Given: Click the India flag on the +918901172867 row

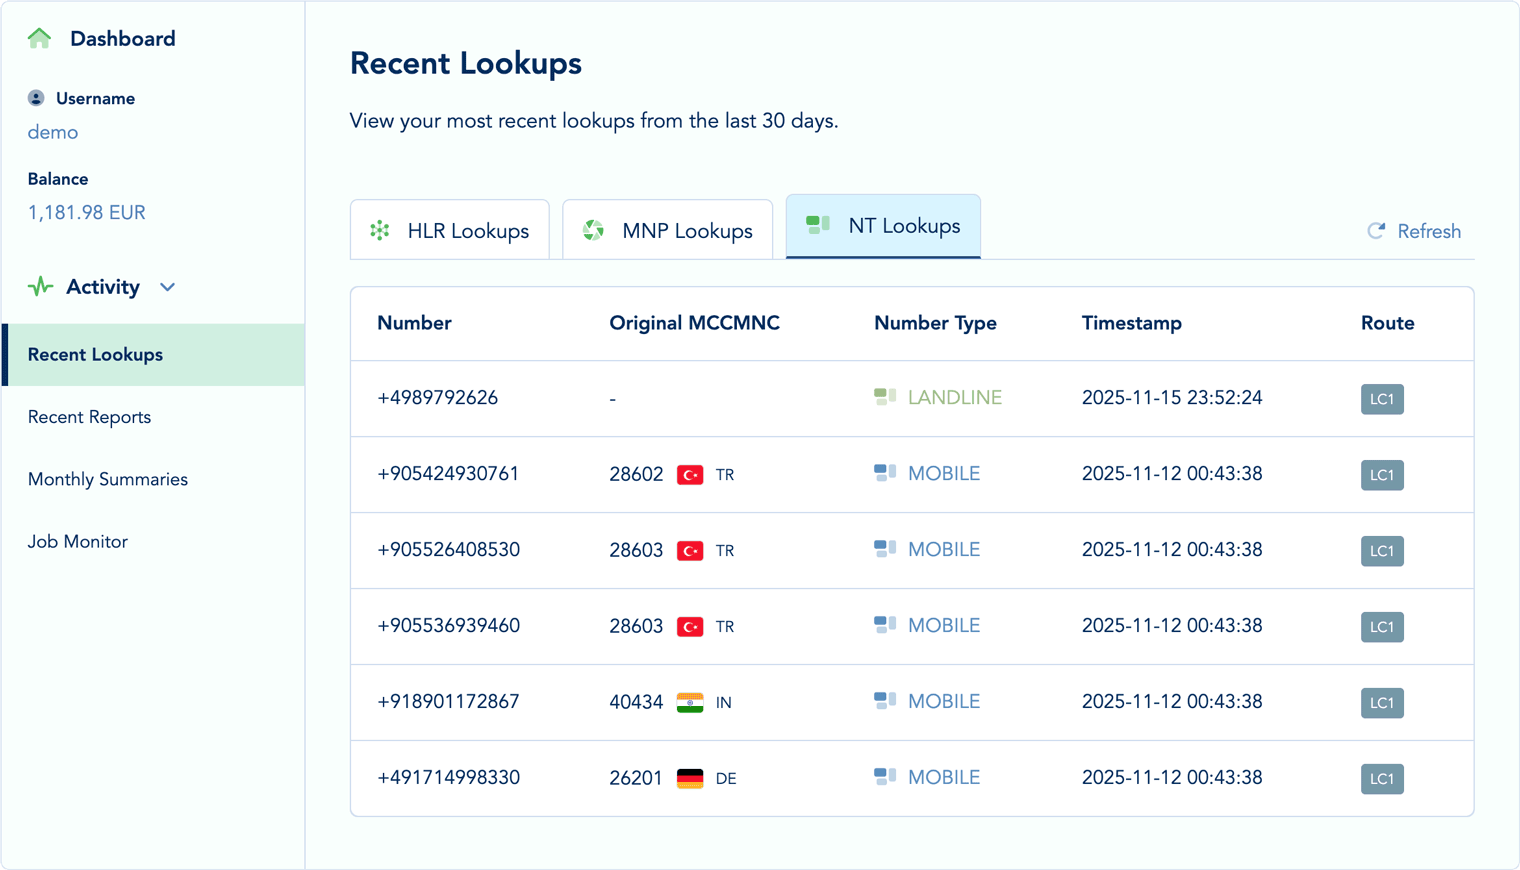Looking at the screenshot, I should [690, 702].
